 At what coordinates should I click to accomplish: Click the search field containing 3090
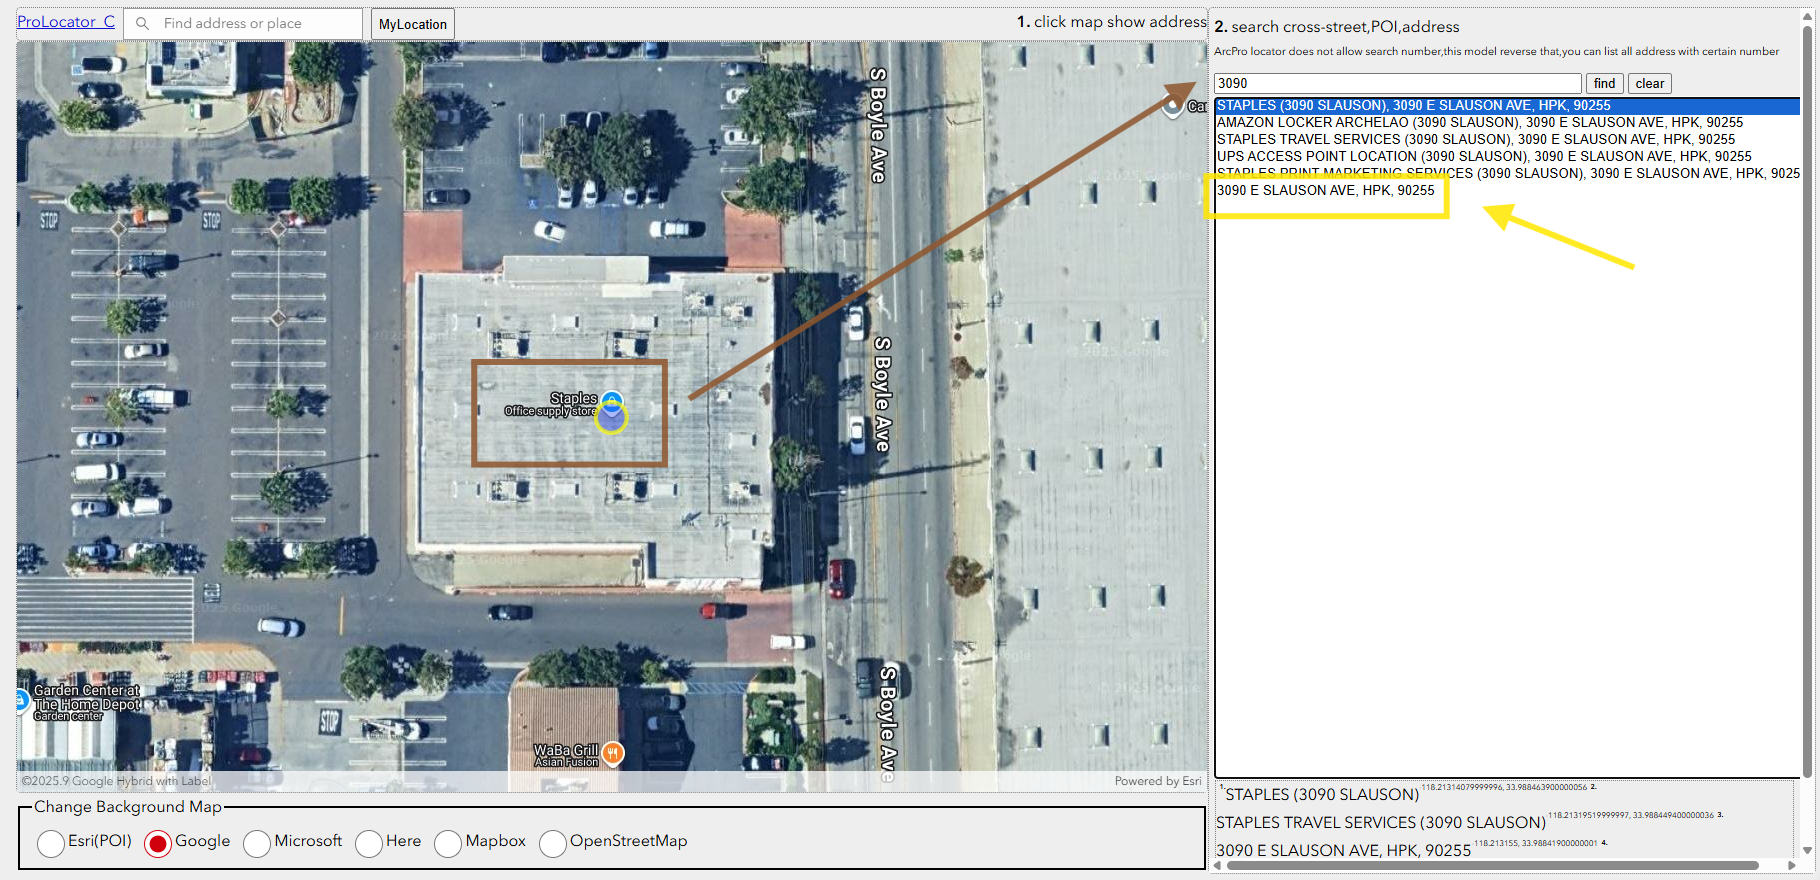click(1397, 83)
